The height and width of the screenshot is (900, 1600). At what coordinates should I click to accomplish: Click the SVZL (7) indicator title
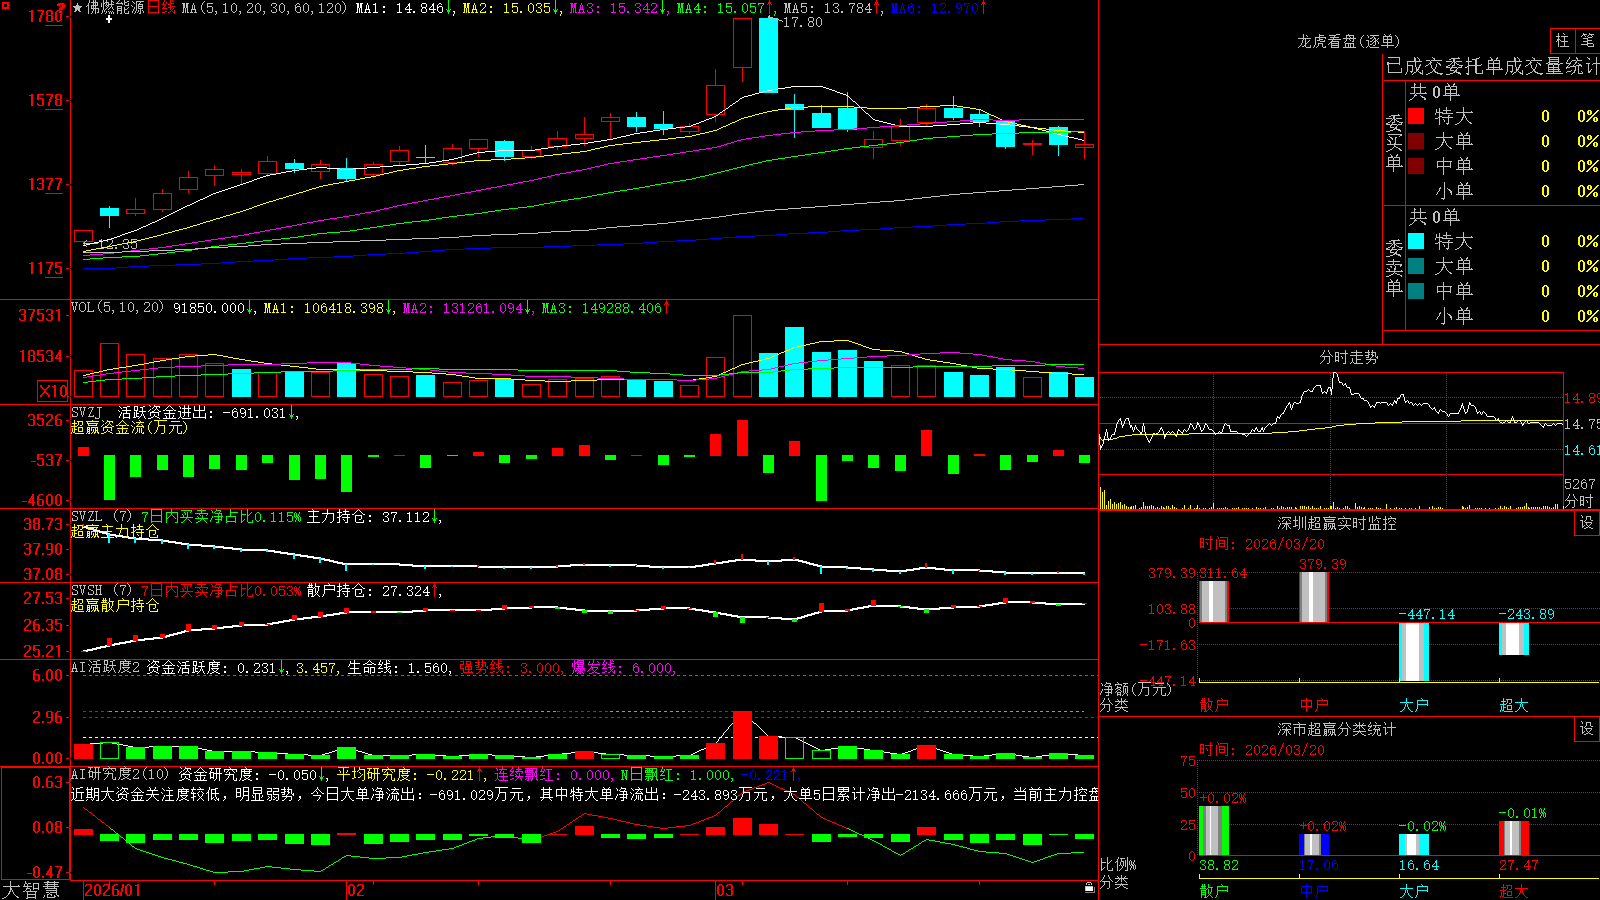[103, 517]
